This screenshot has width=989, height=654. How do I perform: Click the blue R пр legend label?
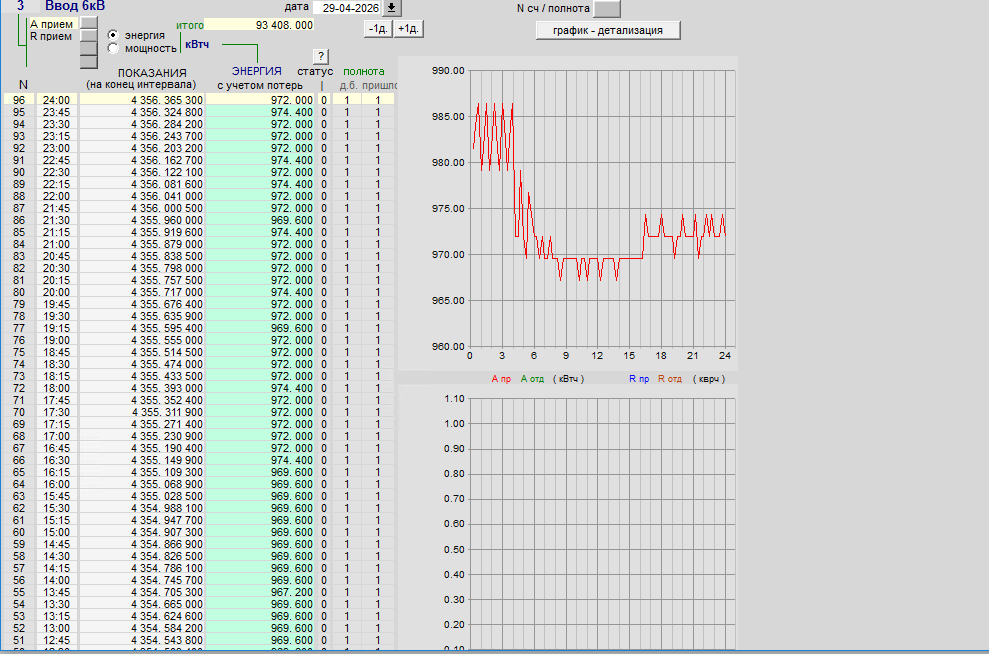pyautogui.click(x=639, y=379)
